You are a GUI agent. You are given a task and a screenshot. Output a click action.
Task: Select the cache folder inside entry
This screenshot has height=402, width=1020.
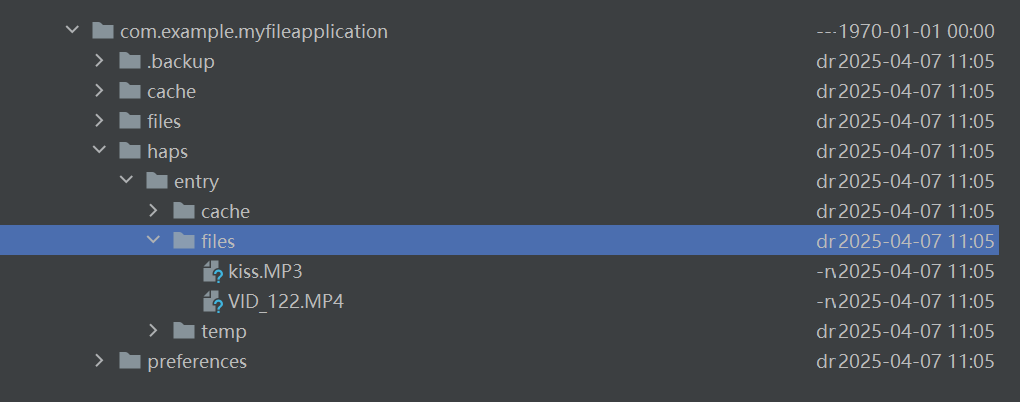(x=225, y=212)
